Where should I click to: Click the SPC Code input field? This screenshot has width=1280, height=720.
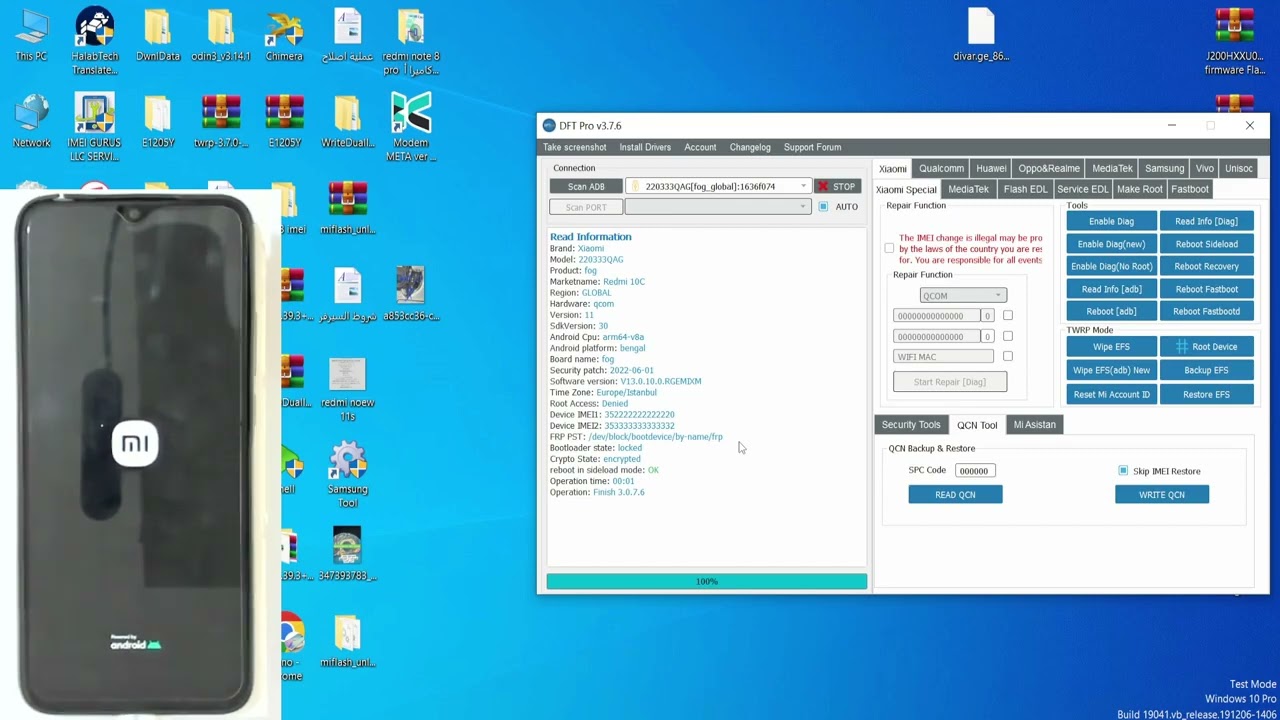click(975, 471)
